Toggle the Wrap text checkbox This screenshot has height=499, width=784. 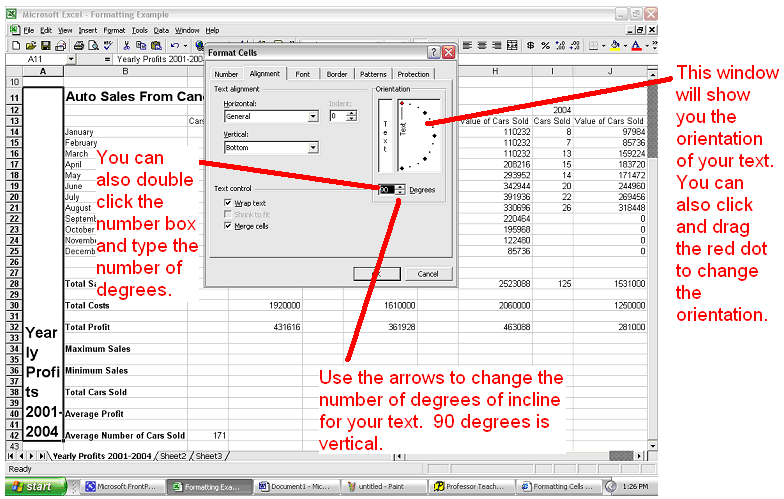[x=228, y=203]
